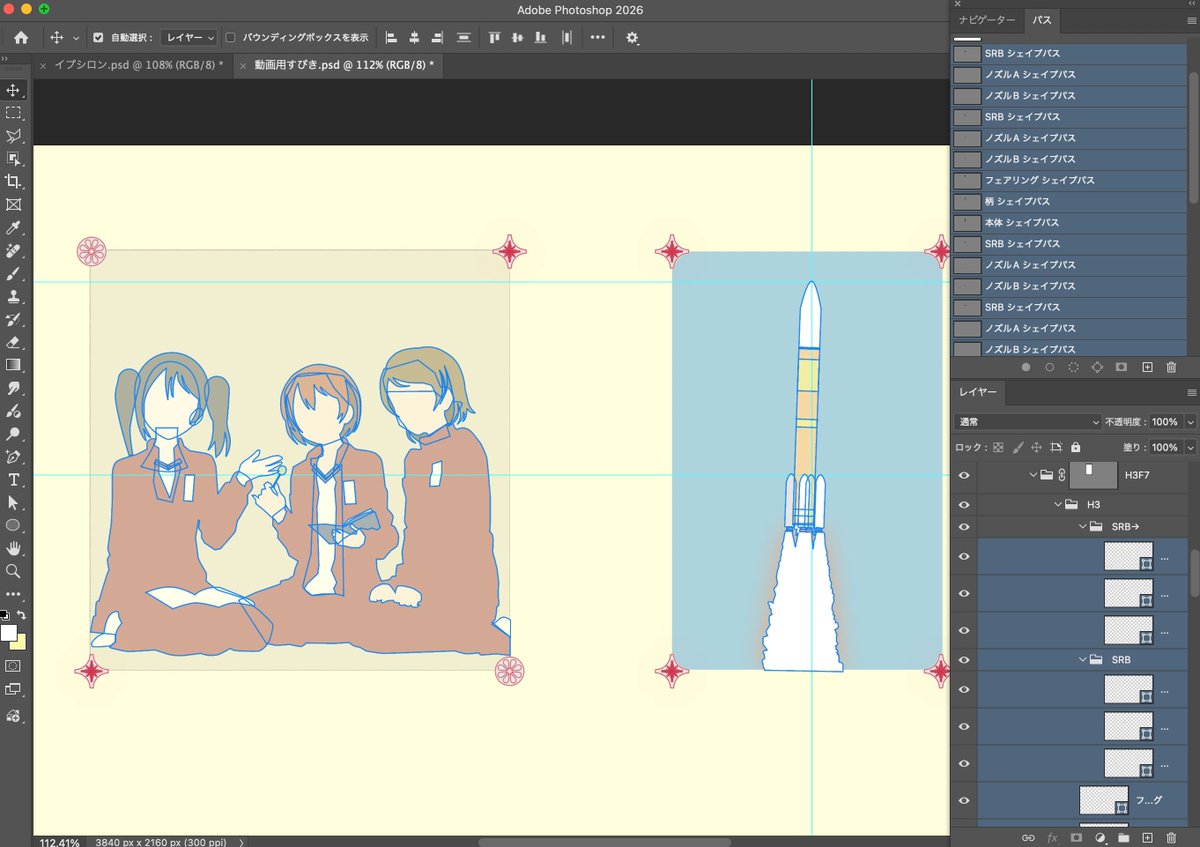Create new group folder in Layers panel

(1123, 836)
